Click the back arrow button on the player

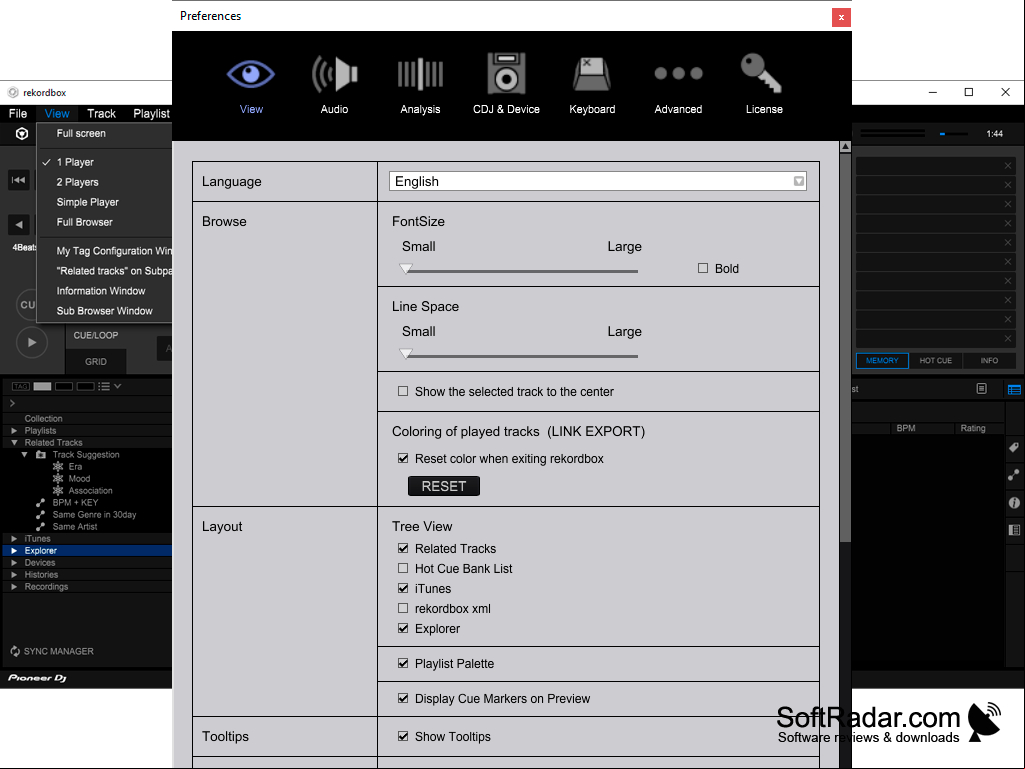tap(18, 224)
